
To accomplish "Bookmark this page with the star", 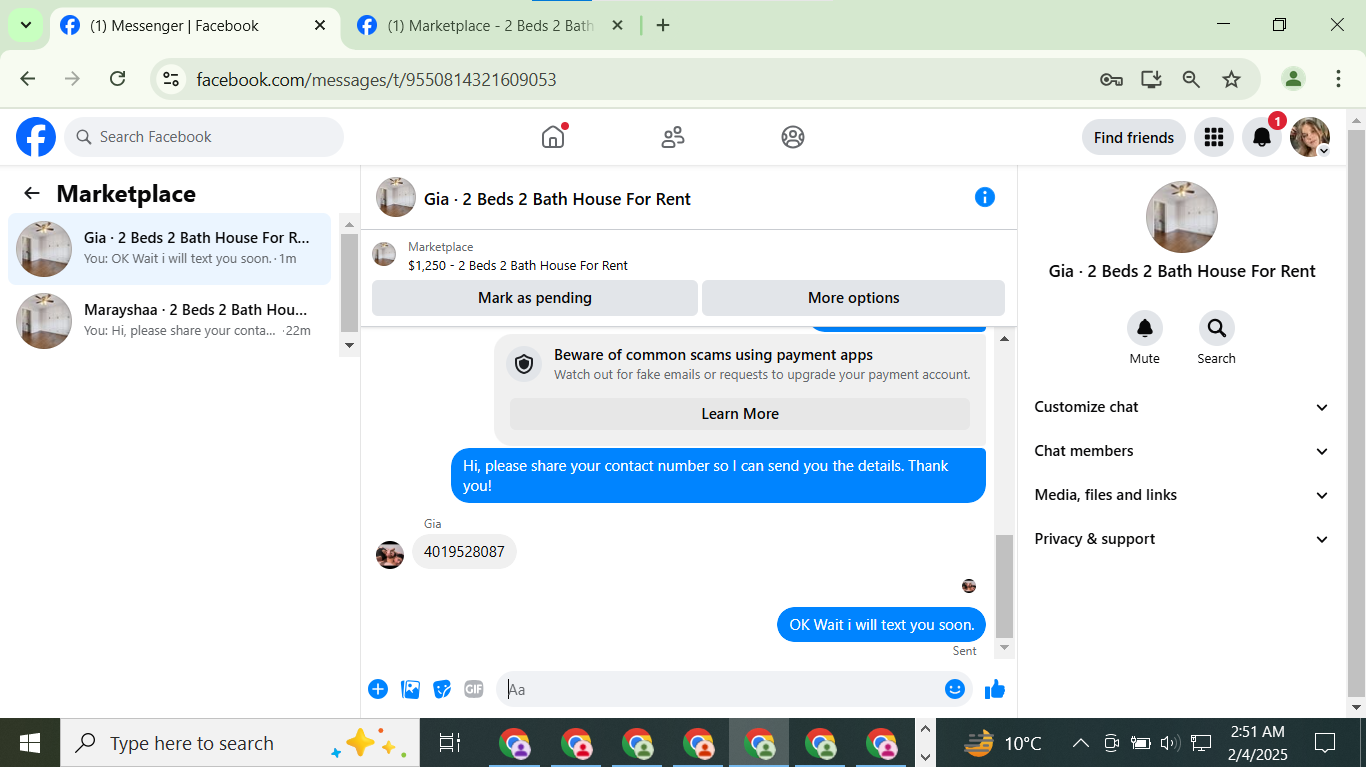I will click(x=1231, y=79).
